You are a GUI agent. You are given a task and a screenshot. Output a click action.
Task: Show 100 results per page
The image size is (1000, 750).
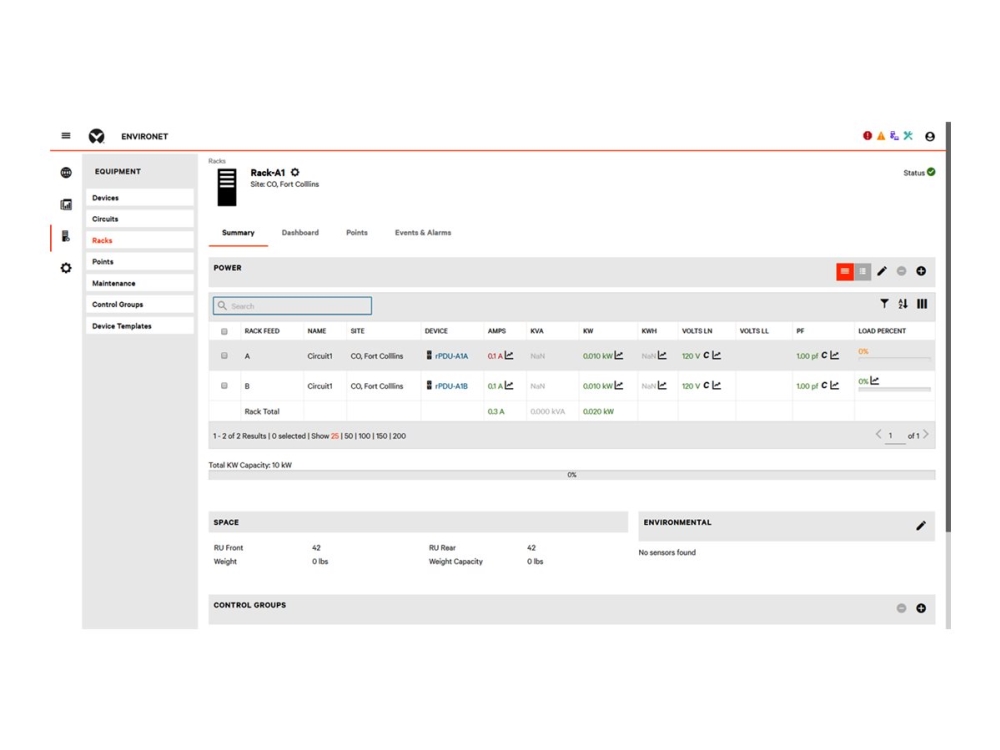(x=367, y=436)
